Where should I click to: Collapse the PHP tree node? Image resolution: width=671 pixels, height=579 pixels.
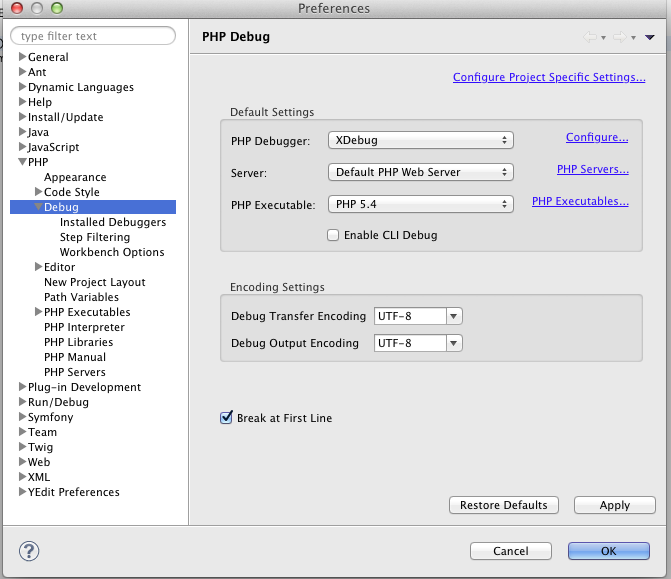[x=22, y=162]
